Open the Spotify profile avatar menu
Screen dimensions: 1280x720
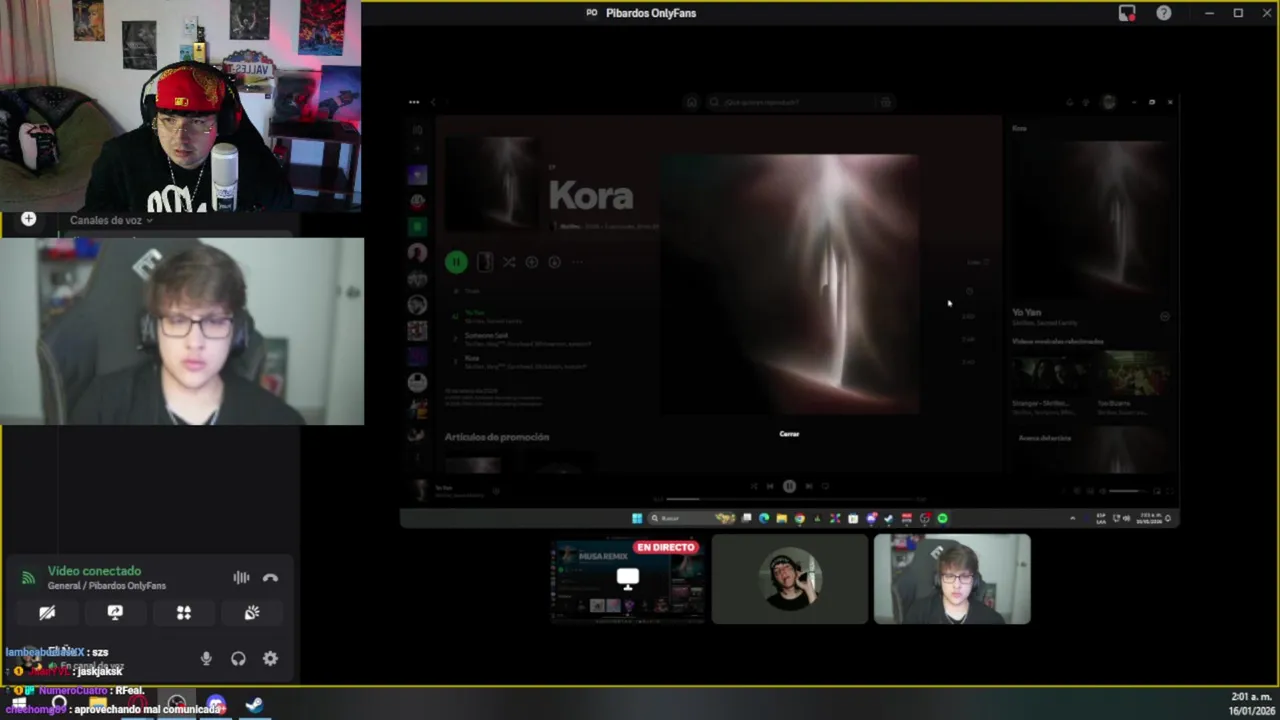(x=1108, y=102)
